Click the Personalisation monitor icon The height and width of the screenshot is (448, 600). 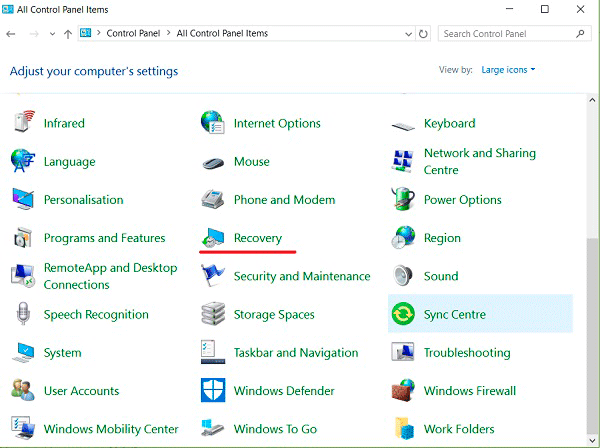pyautogui.click(x=23, y=199)
